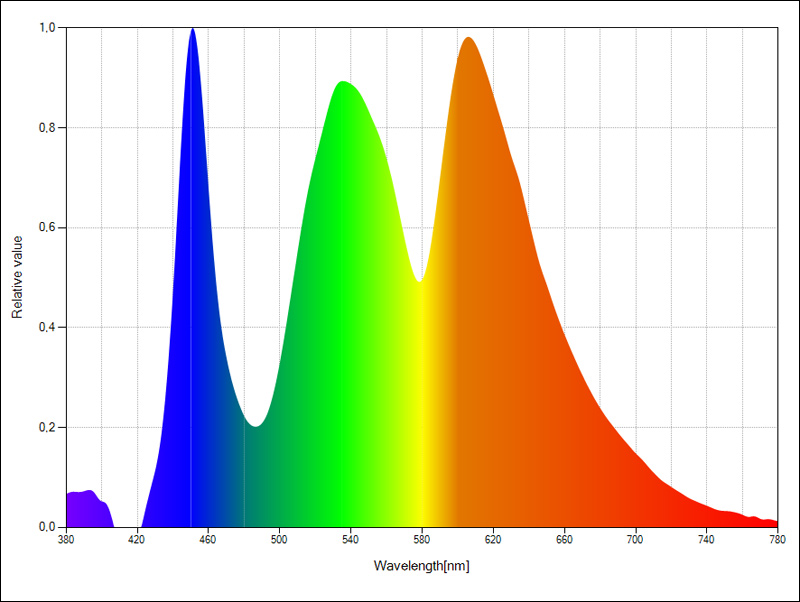The height and width of the screenshot is (602, 800).
Task: Click the violet bump near 390 nm
Action: pos(88,508)
